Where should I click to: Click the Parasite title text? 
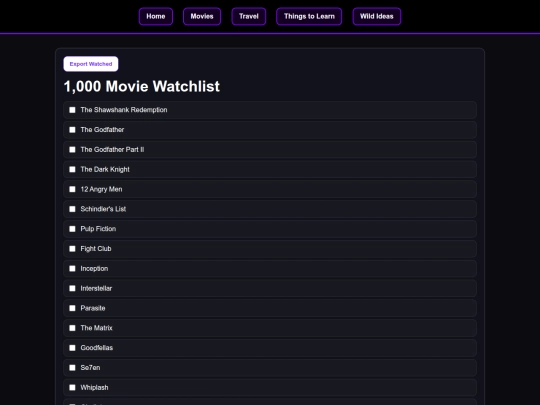pos(93,308)
